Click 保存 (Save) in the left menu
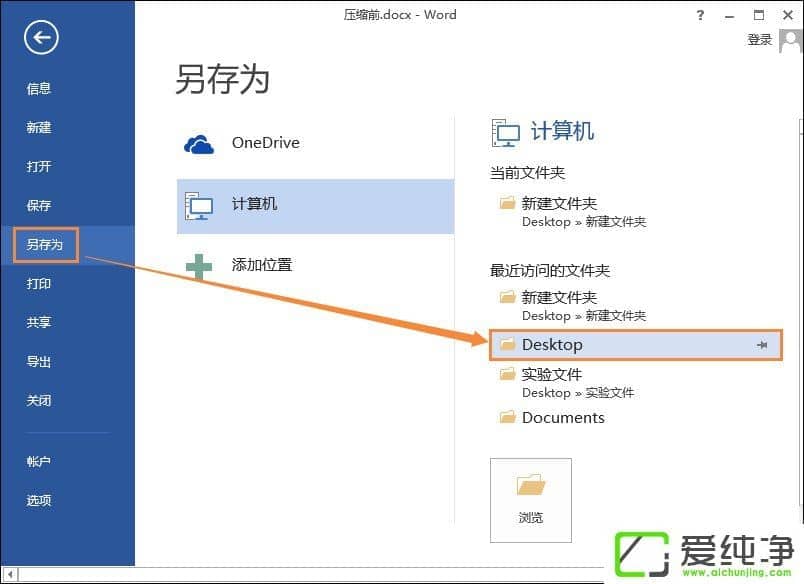Image resolution: width=804 pixels, height=584 pixels. (x=39, y=206)
